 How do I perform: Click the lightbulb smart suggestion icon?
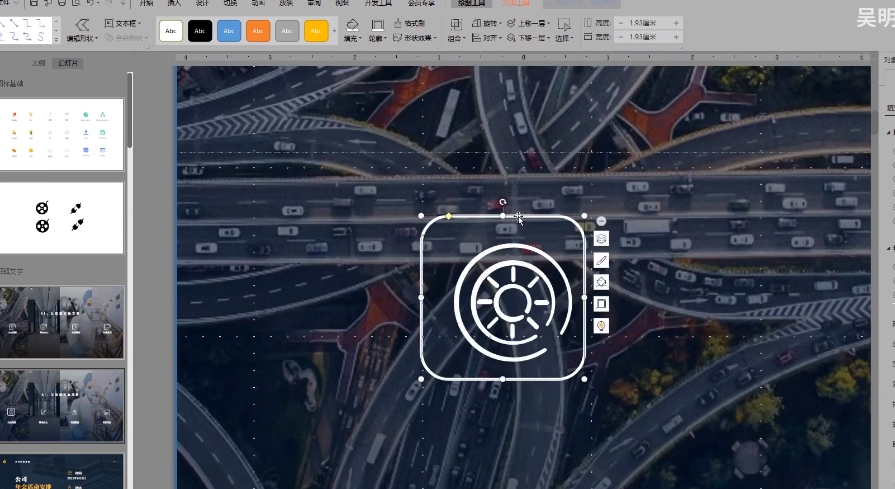pyautogui.click(x=601, y=325)
